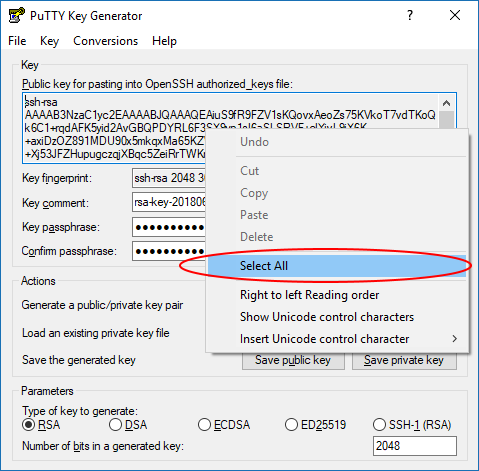Click the public key scrollbar up arrow
479x471 pixels.
[446, 103]
